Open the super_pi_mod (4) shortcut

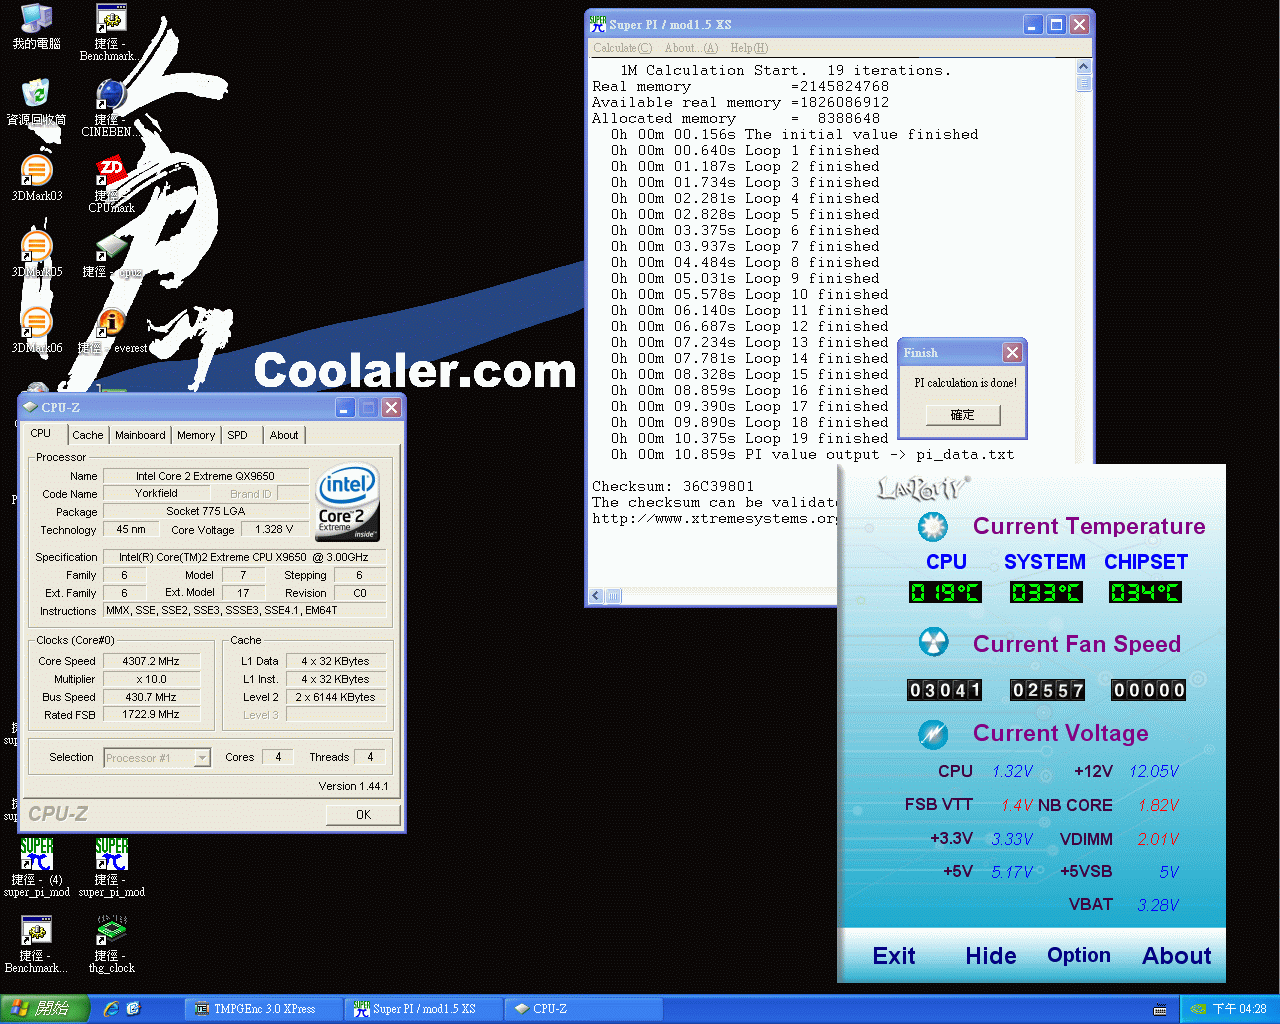36,868
